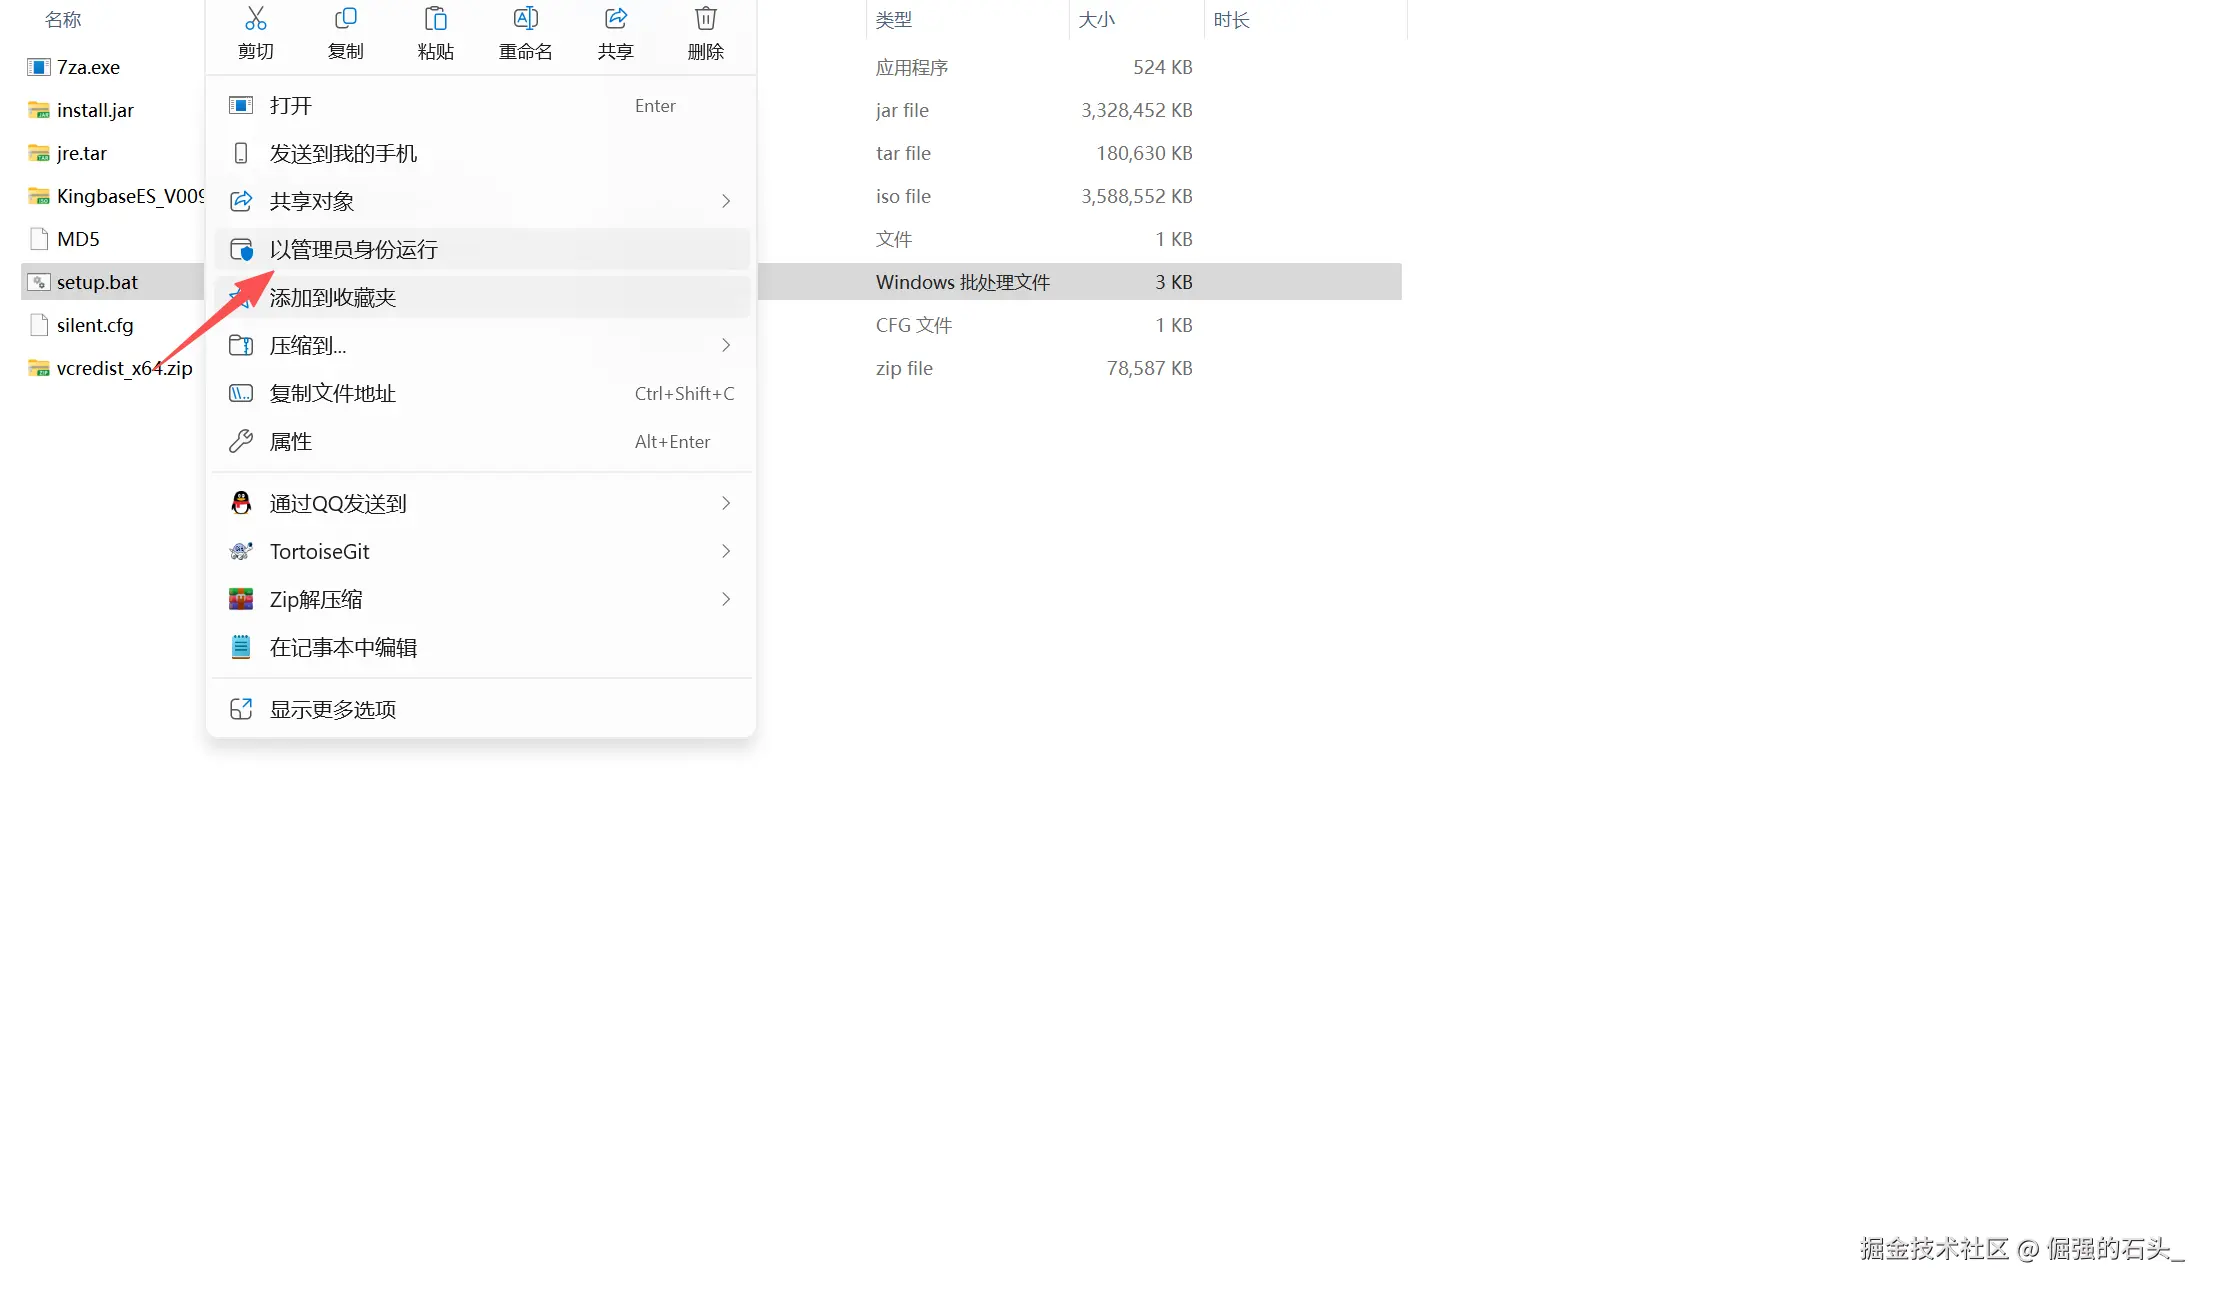This screenshot has height=1295, width=2217.
Task: Click 在记事本中编辑 menu item
Action: coord(343,647)
